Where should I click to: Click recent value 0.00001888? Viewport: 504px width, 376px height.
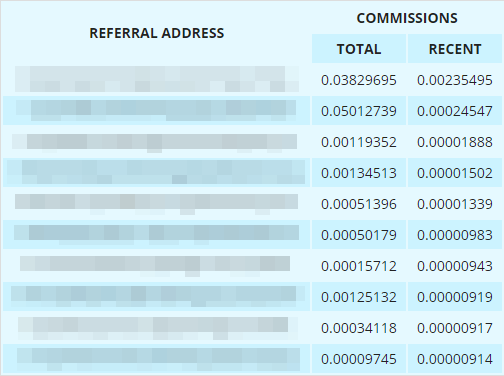pyautogui.click(x=455, y=142)
